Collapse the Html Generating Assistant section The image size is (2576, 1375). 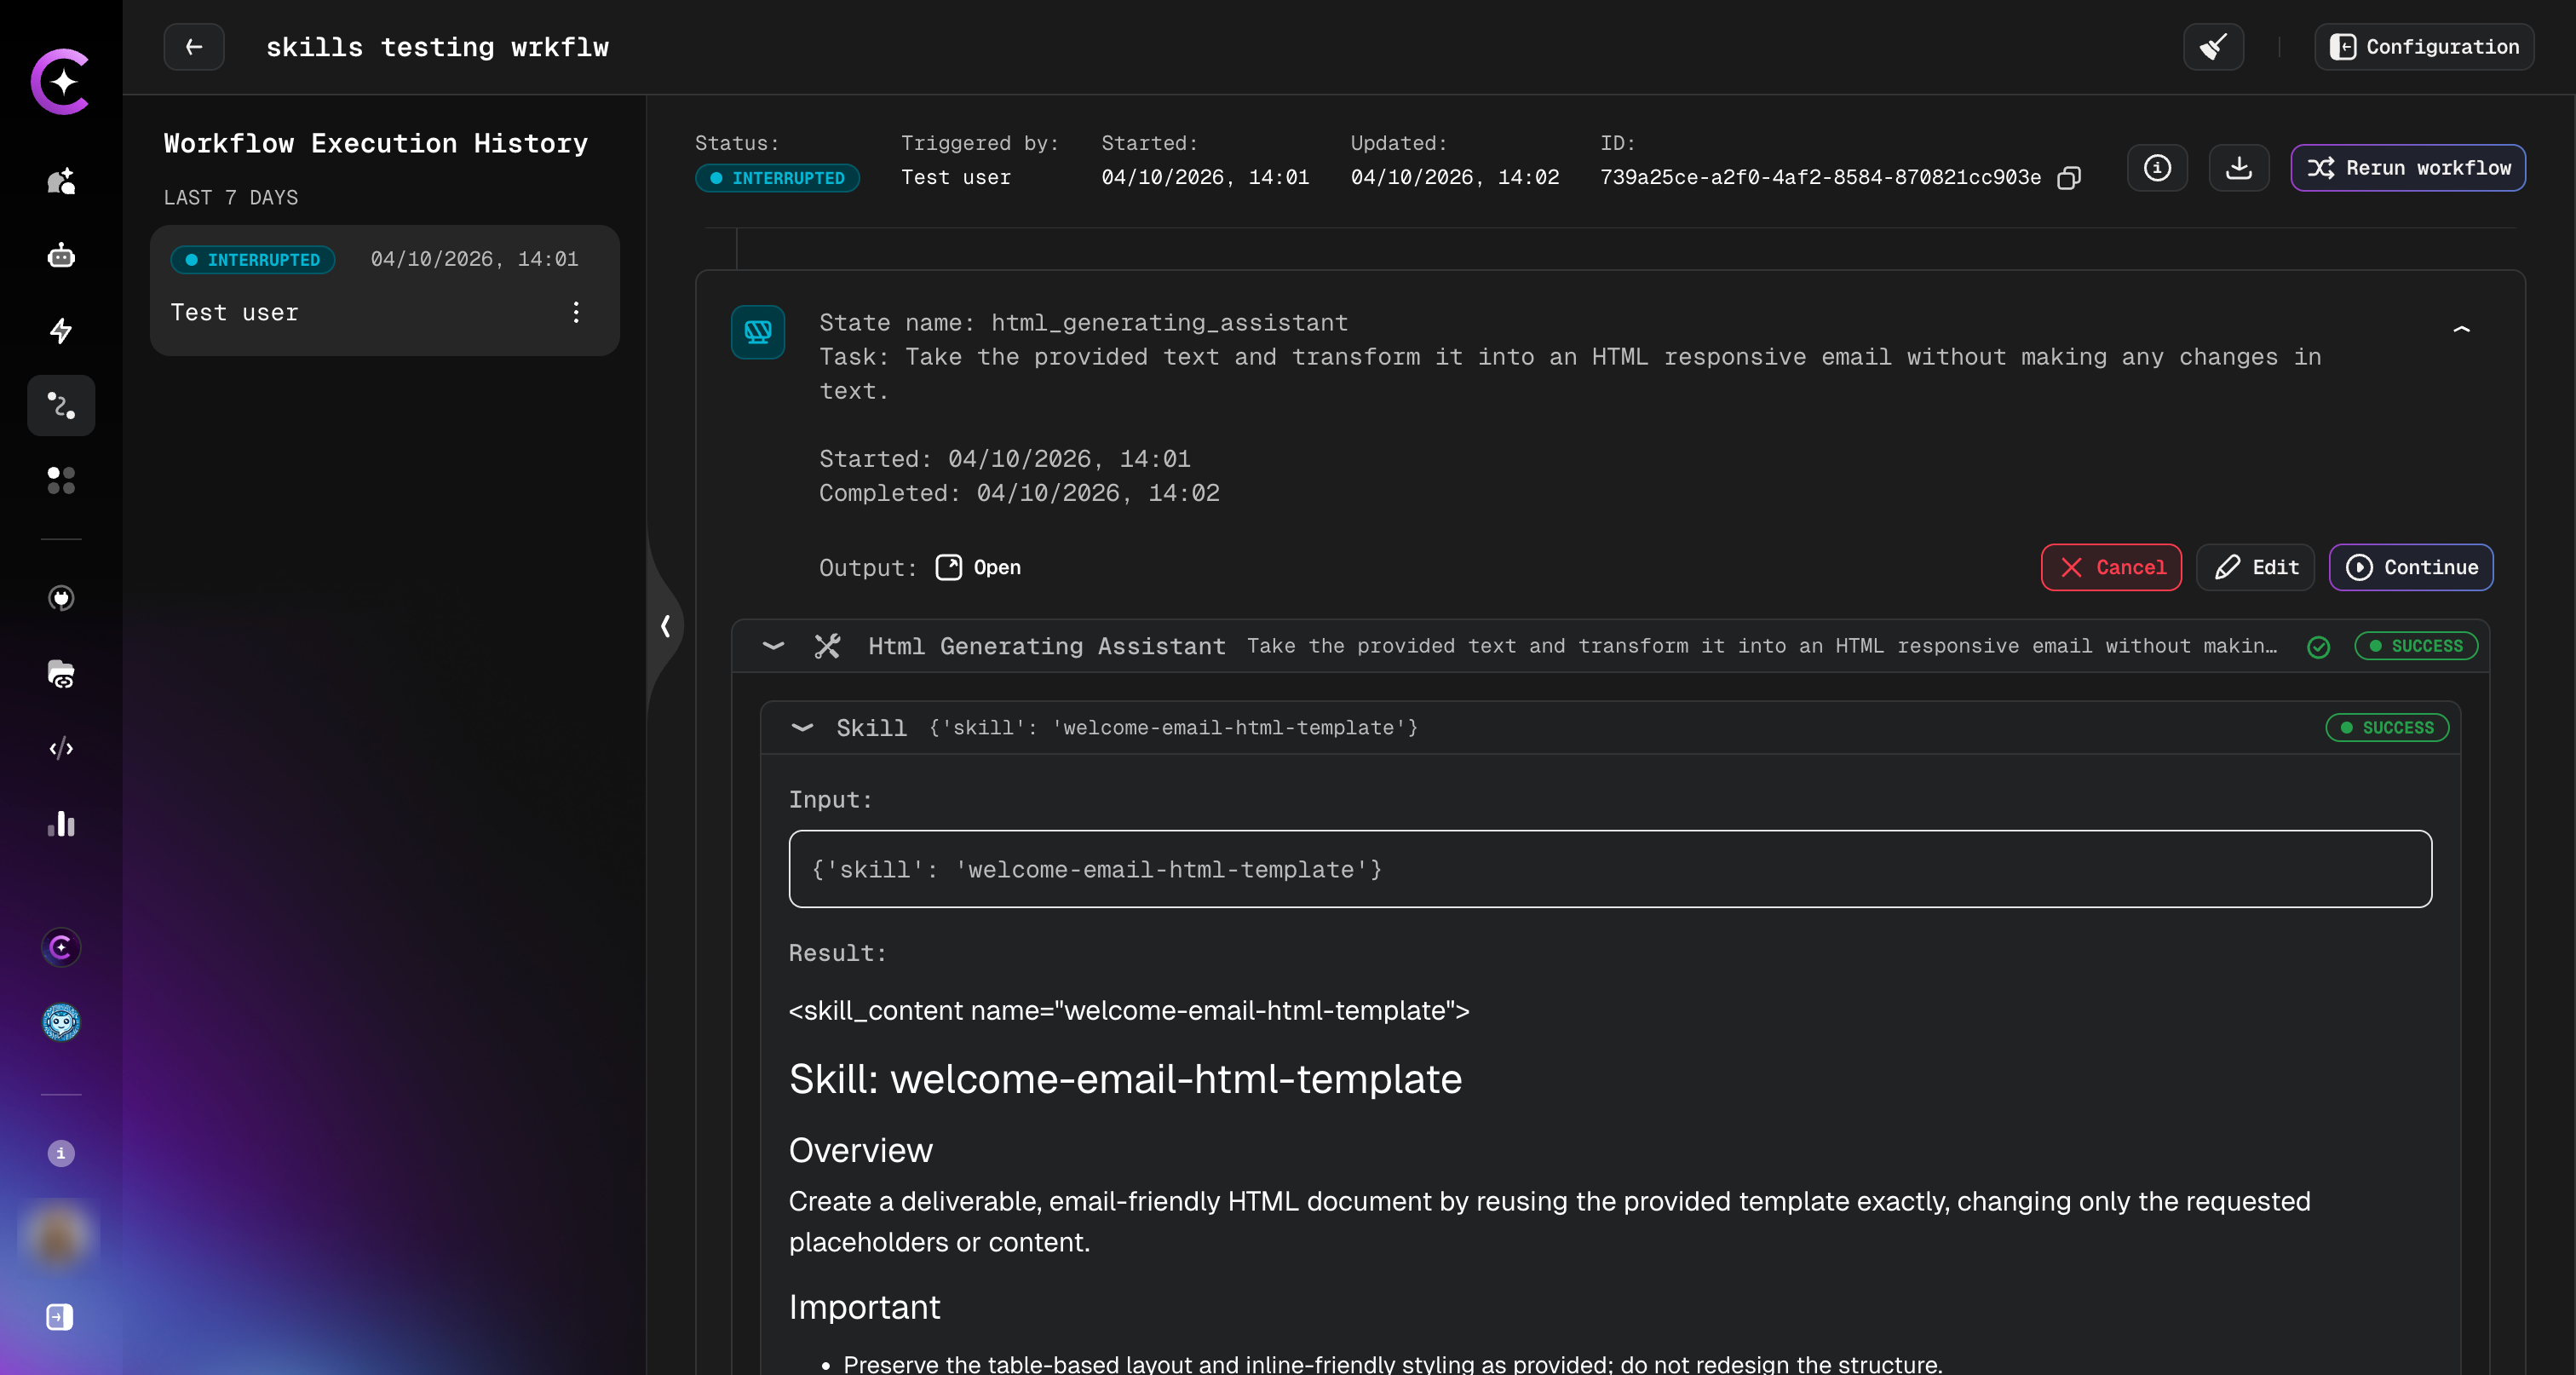773,646
